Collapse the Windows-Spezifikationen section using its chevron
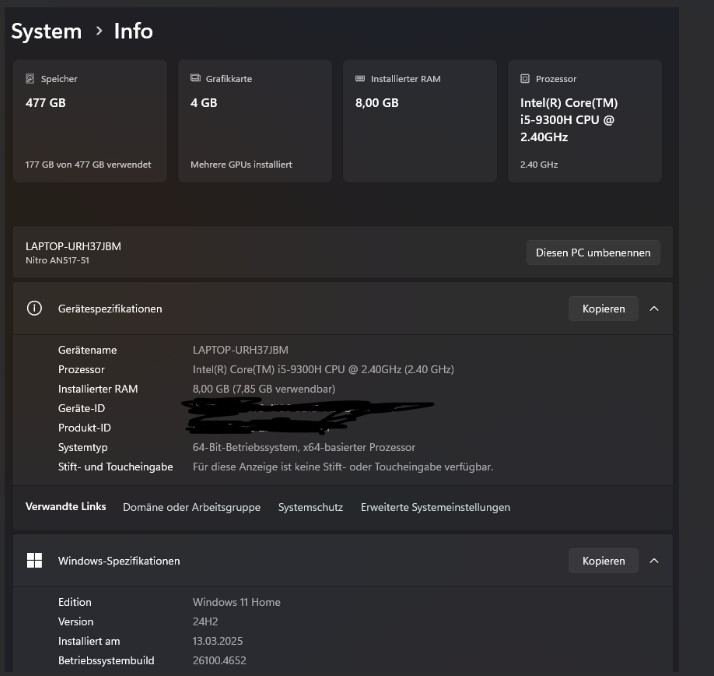This screenshot has height=676, width=714. click(x=654, y=561)
